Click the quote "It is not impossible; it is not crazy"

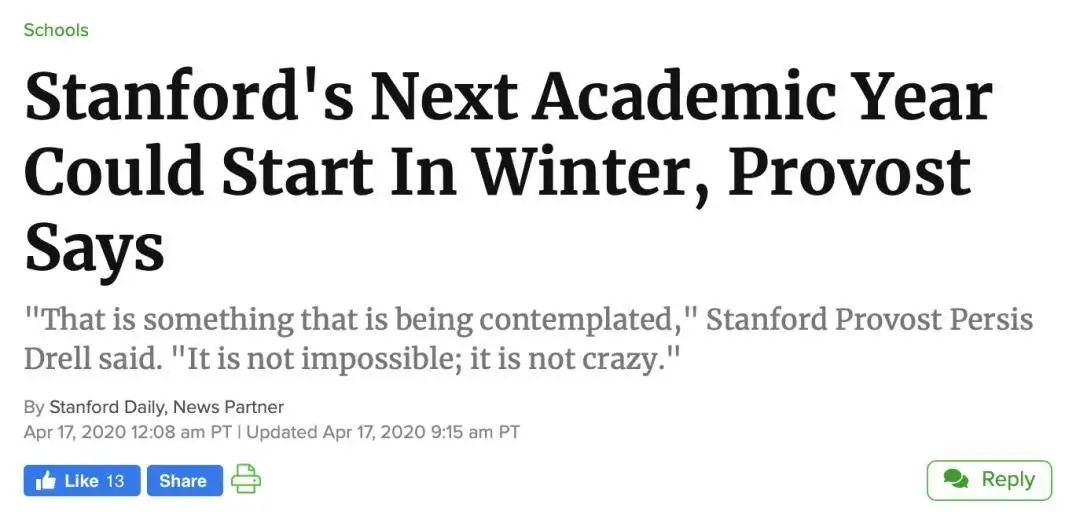[x=425, y=357]
